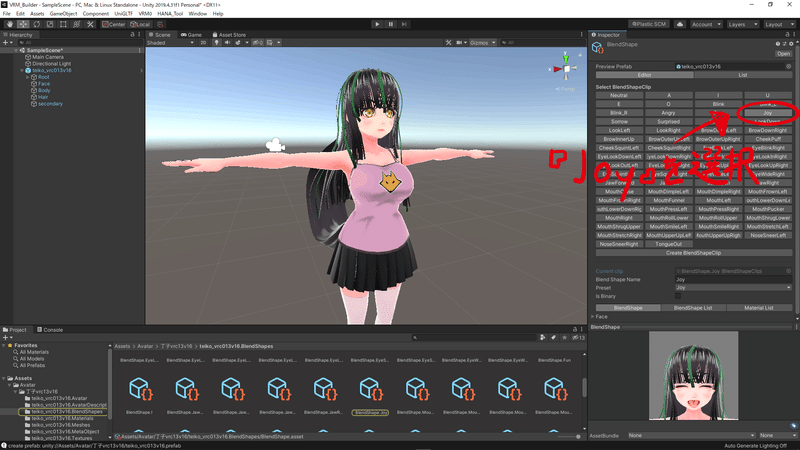Expand the Root node in Hierarchy

28,77
